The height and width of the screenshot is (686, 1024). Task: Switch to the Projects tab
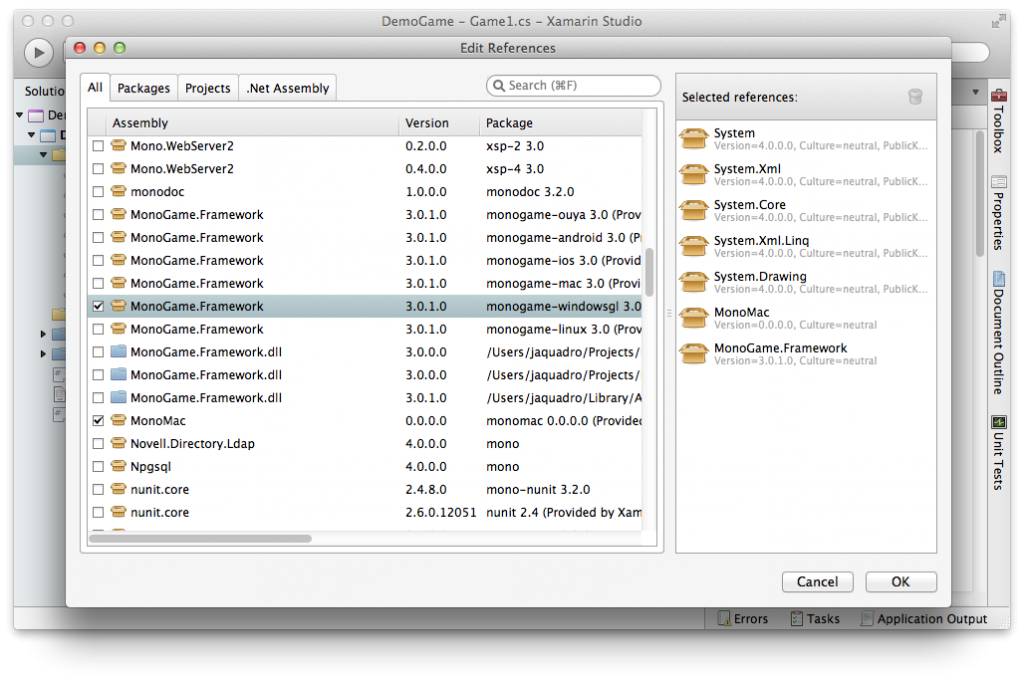coord(208,88)
